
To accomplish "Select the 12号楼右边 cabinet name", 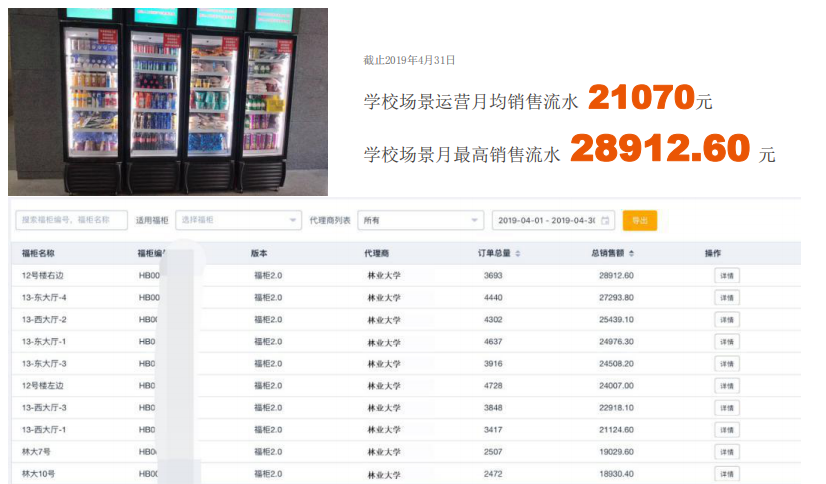I will (43, 275).
